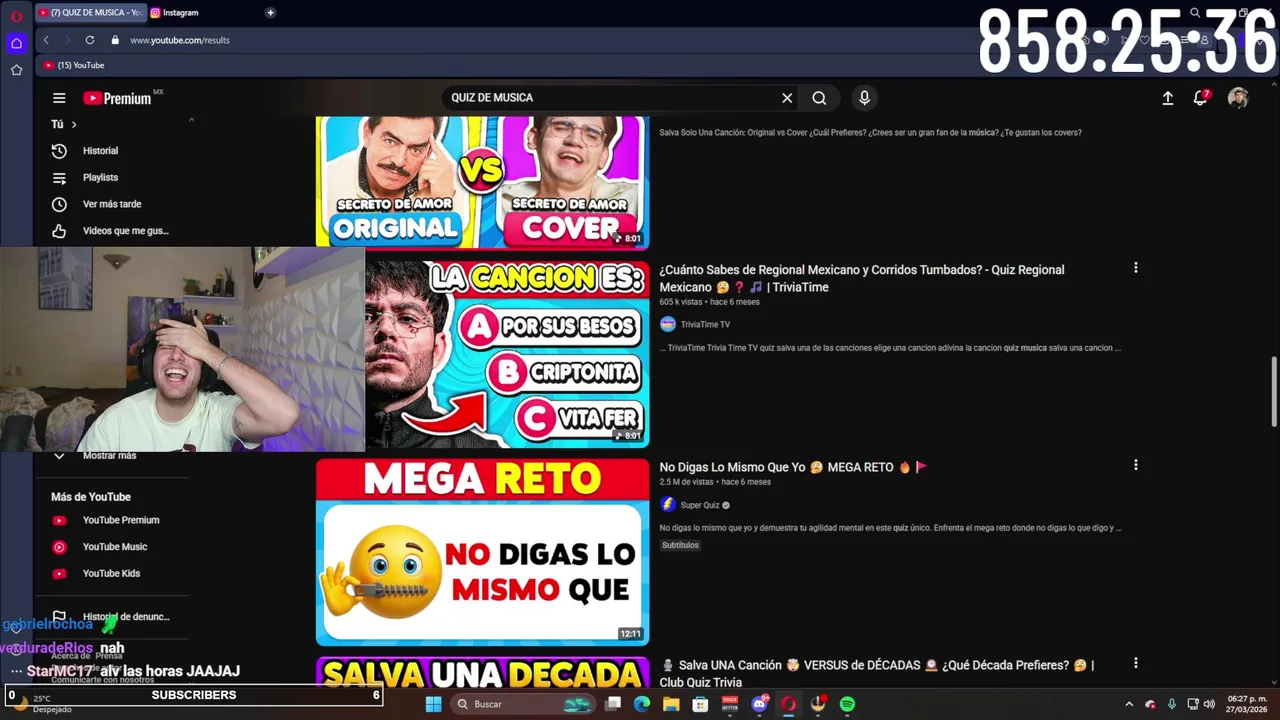The image size is (1280, 720).
Task: Open Ver más tarde list
Action: pyautogui.click(x=111, y=204)
